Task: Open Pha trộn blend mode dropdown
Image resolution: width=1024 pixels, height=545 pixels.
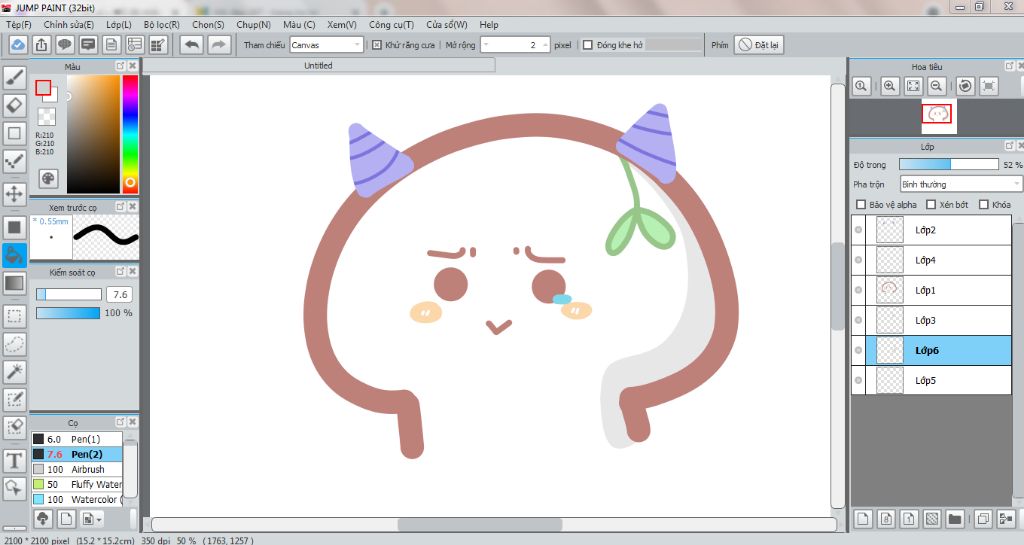Action: pos(961,184)
